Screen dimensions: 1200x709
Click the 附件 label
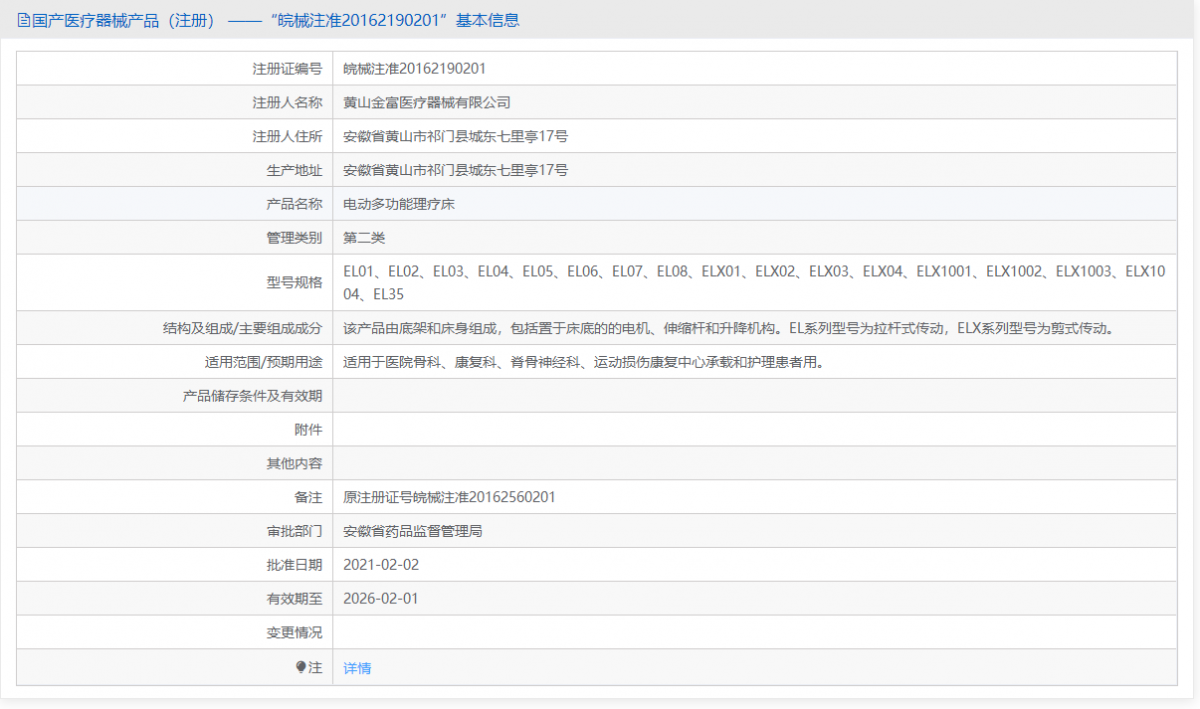tap(308, 430)
